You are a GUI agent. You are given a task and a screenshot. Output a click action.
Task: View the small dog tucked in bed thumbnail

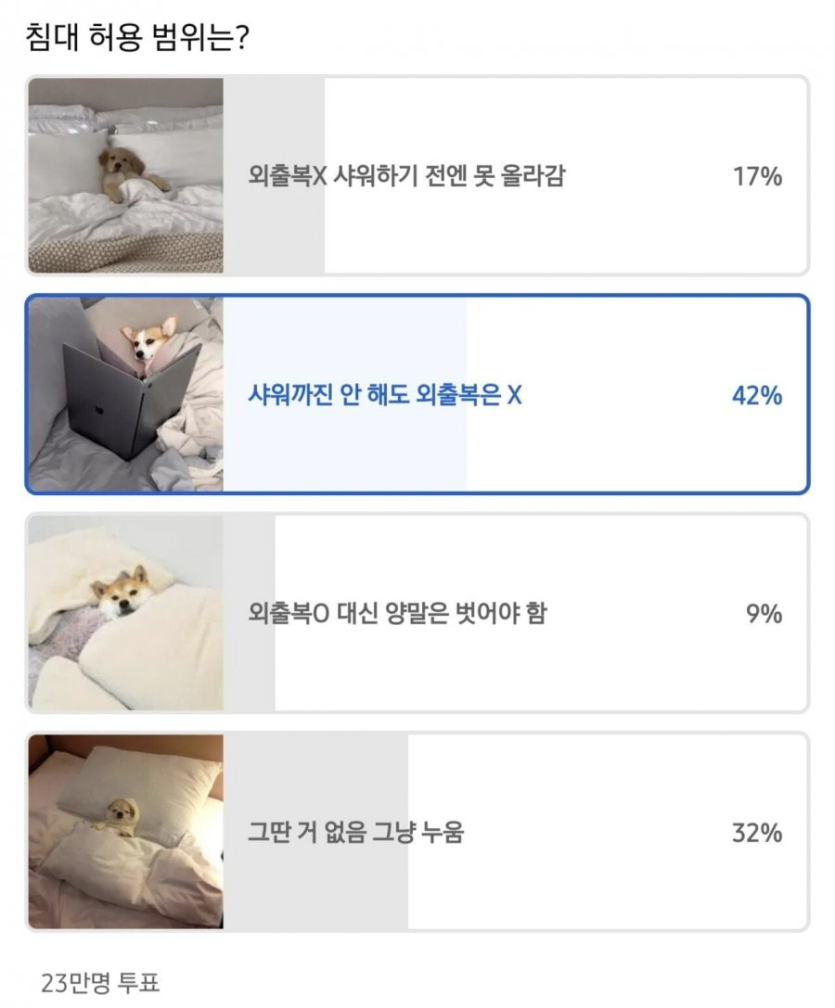point(126,832)
